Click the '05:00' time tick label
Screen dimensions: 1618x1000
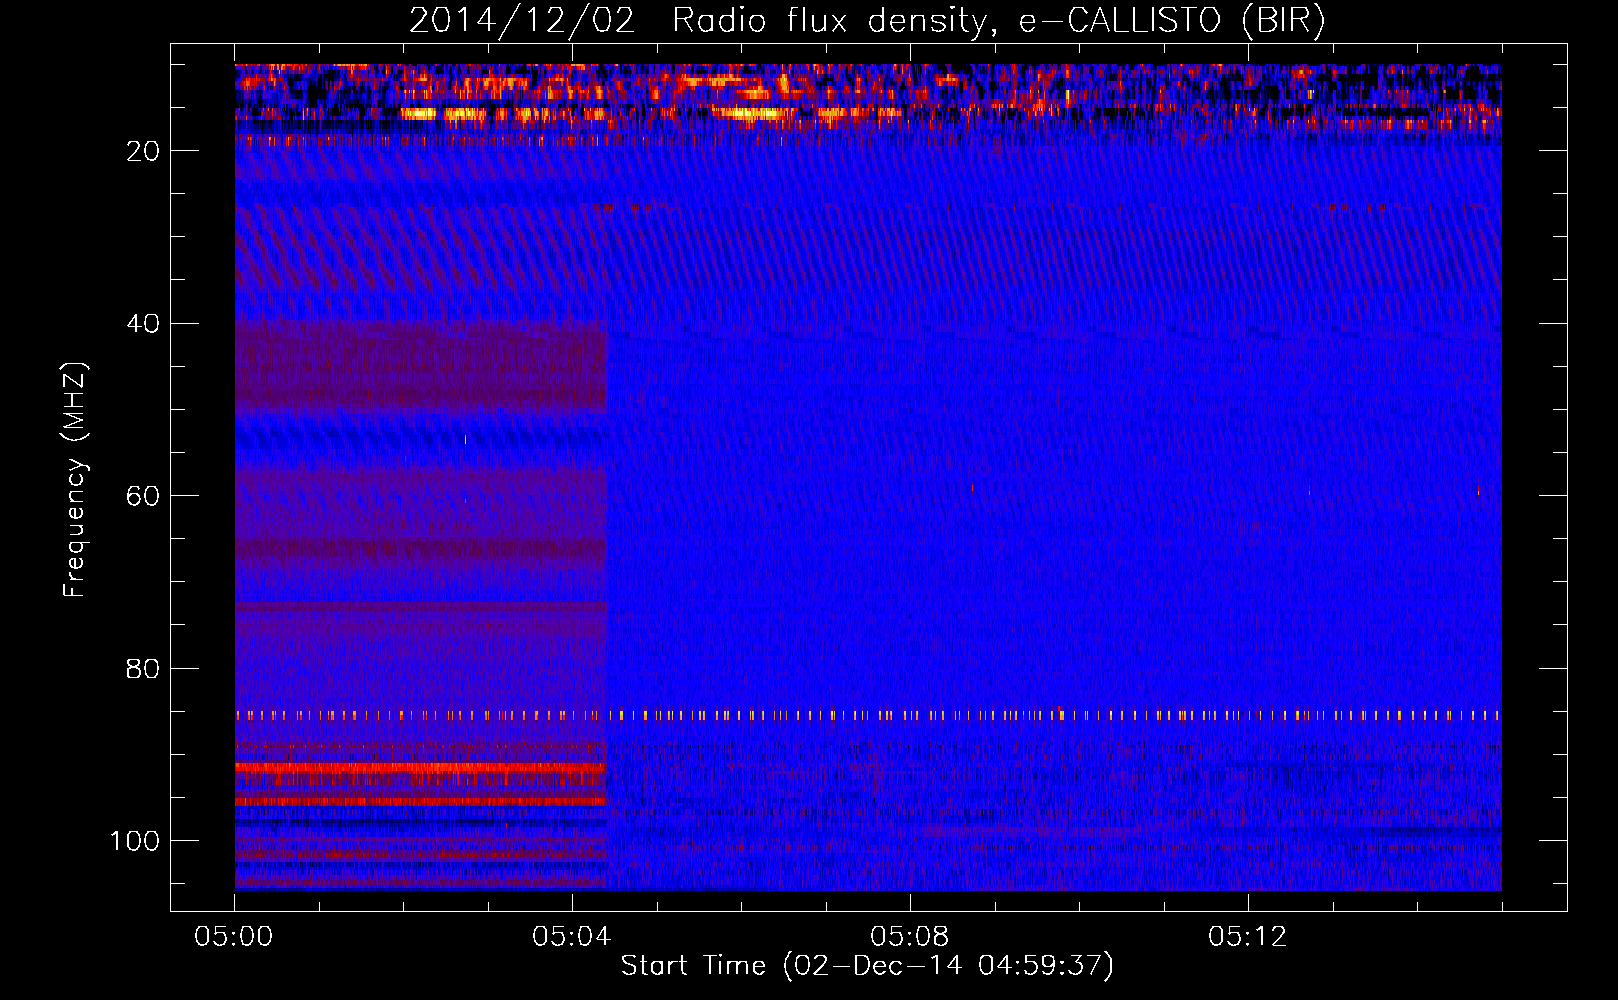[234, 937]
